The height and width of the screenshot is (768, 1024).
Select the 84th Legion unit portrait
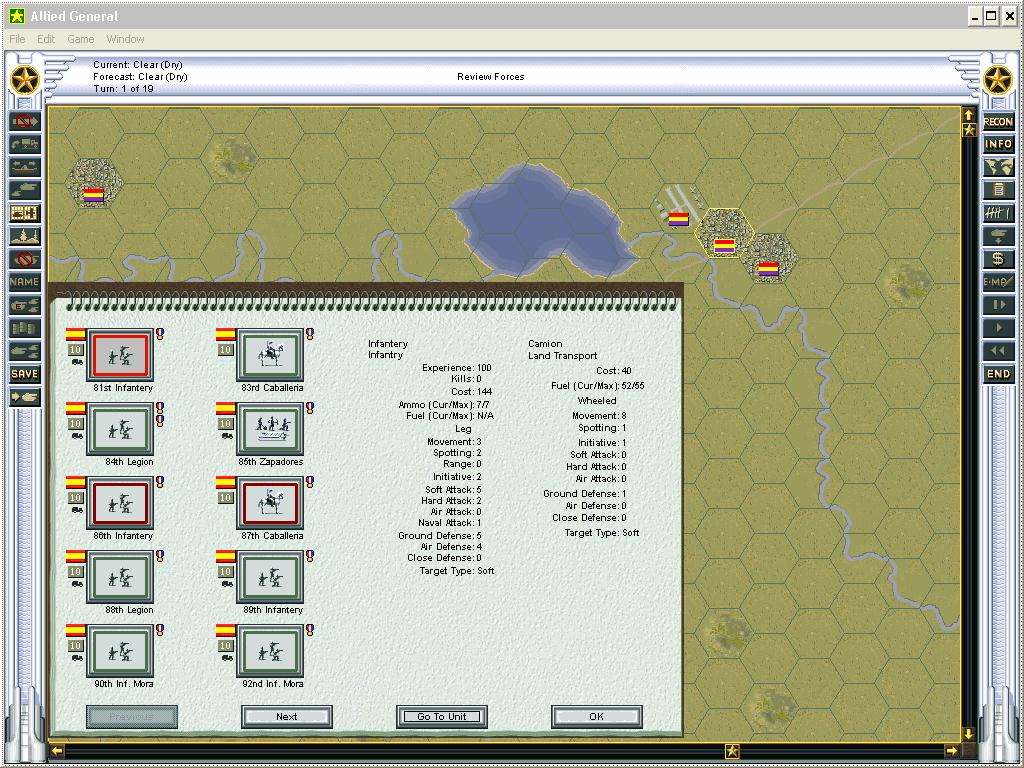tap(120, 429)
